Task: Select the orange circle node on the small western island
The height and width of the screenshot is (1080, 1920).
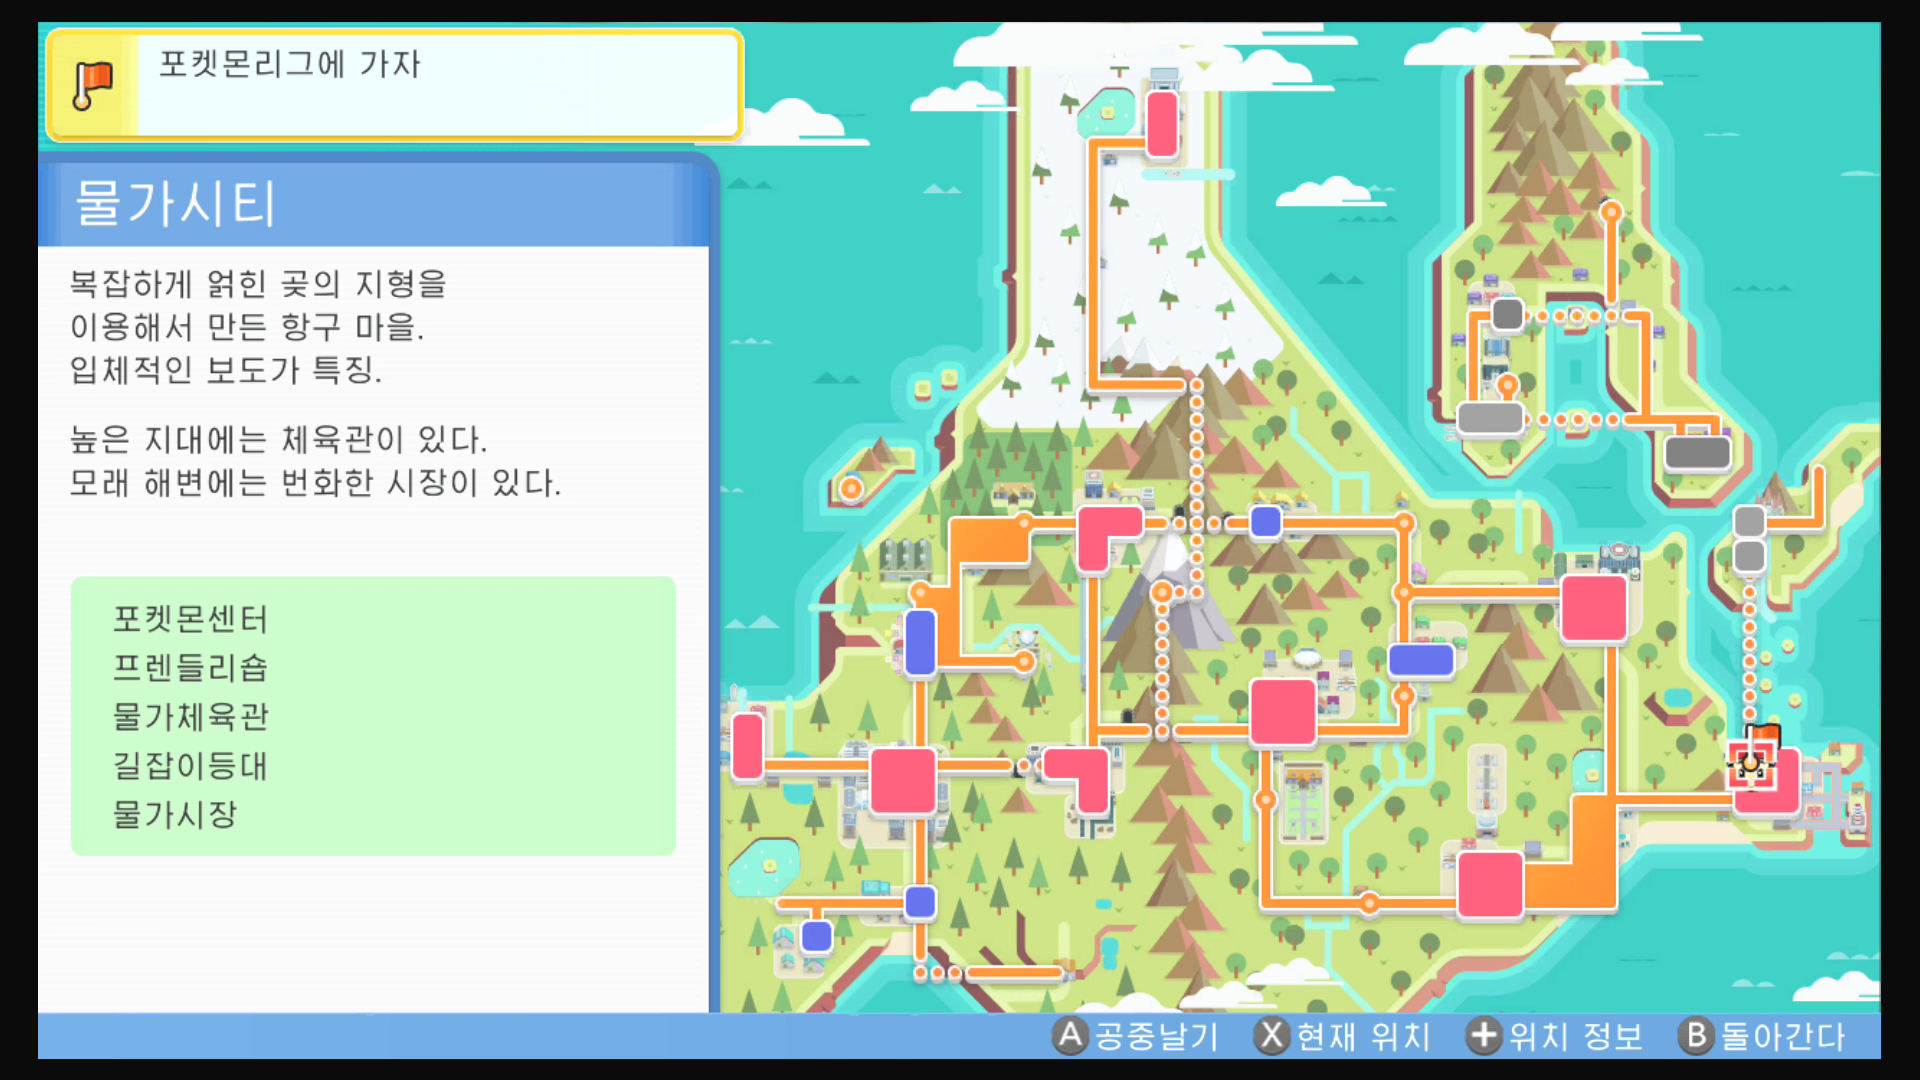Action: pos(851,488)
